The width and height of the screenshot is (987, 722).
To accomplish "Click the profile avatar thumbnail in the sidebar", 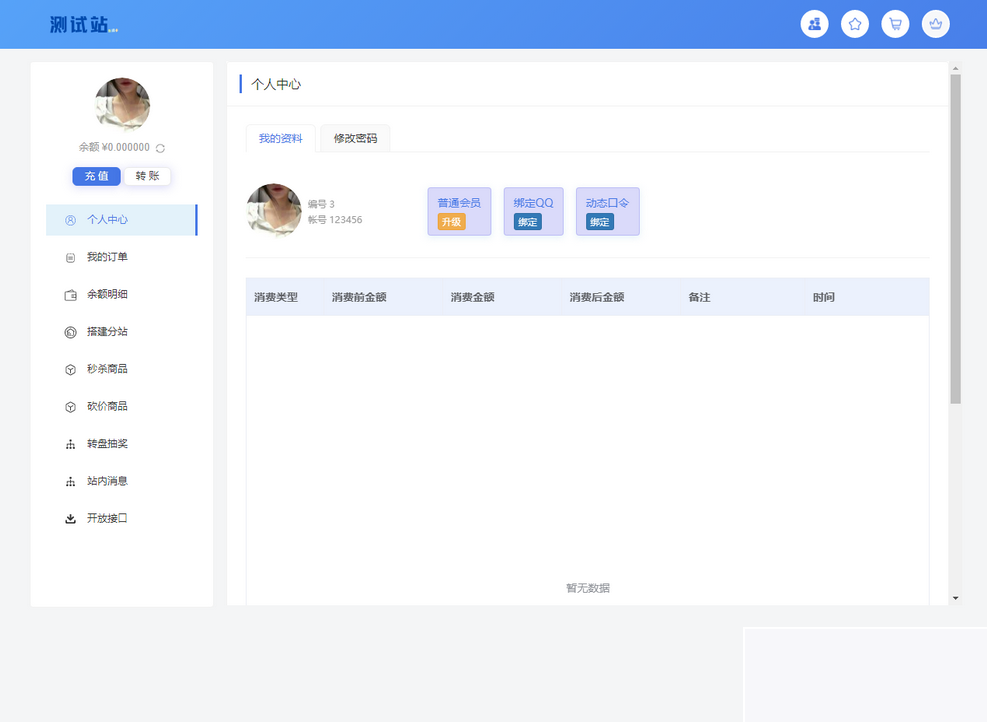I will click(x=122, y=103).
